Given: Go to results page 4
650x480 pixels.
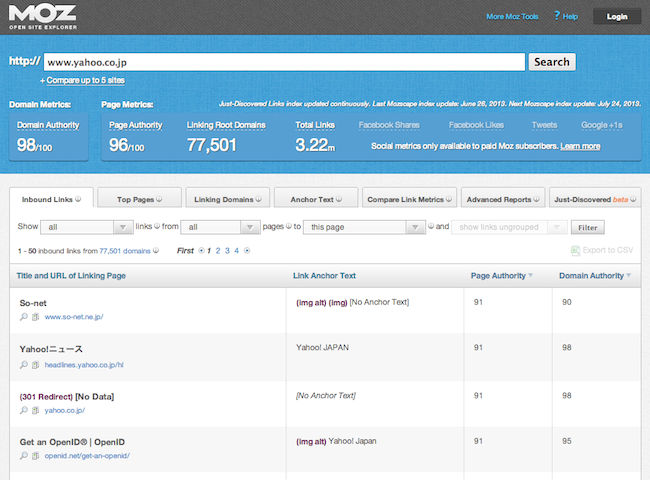Looking at the screenshot, I should 236,250.
